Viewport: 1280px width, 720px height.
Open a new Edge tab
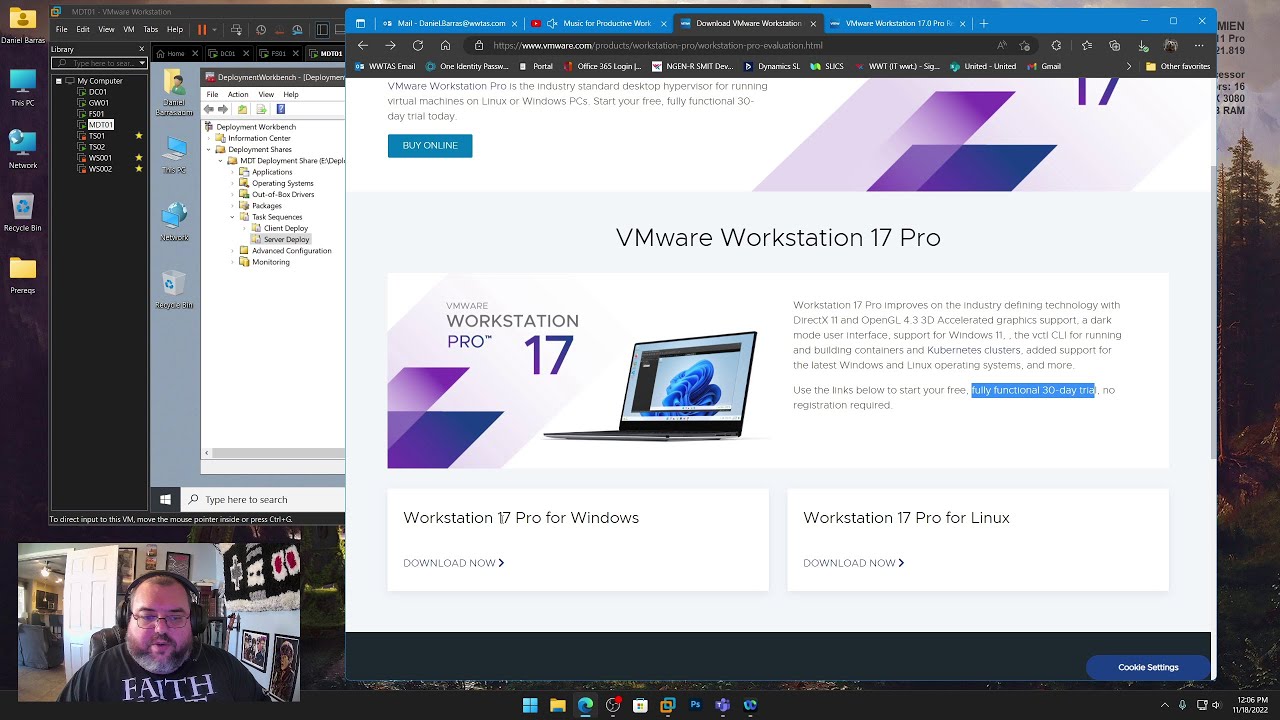pyautogui.click(x=983, y=23)
